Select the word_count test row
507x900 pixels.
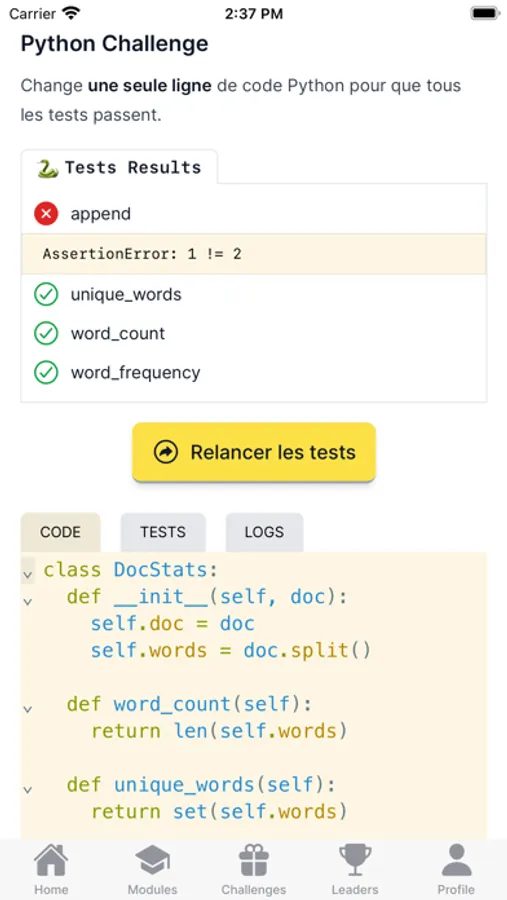254,333
